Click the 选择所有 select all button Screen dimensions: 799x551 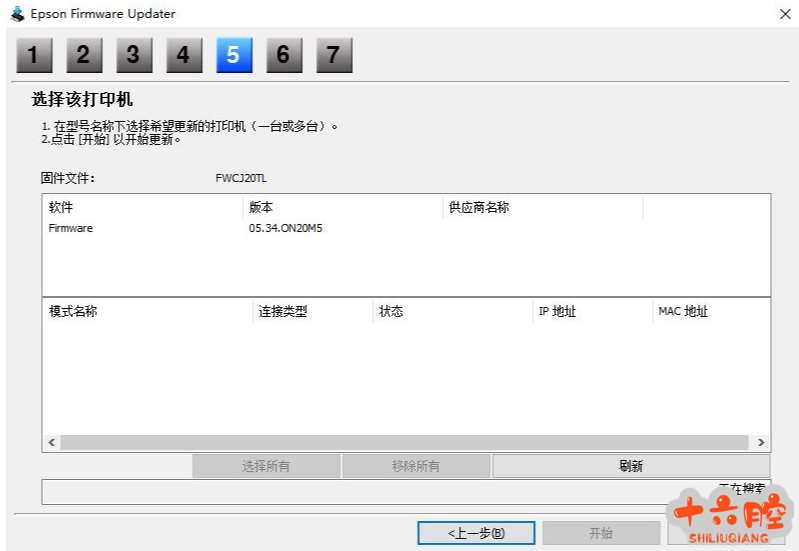[x=266, y=466]
